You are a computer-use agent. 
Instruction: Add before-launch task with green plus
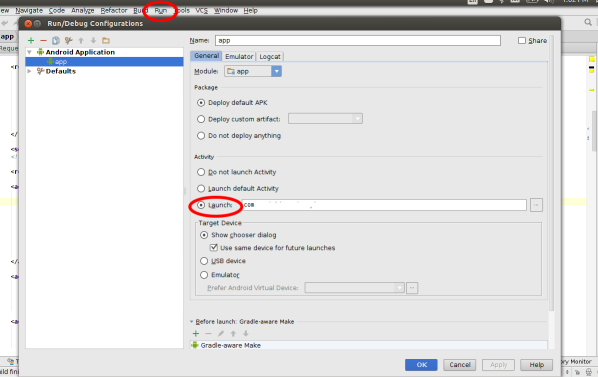[196, 334]
